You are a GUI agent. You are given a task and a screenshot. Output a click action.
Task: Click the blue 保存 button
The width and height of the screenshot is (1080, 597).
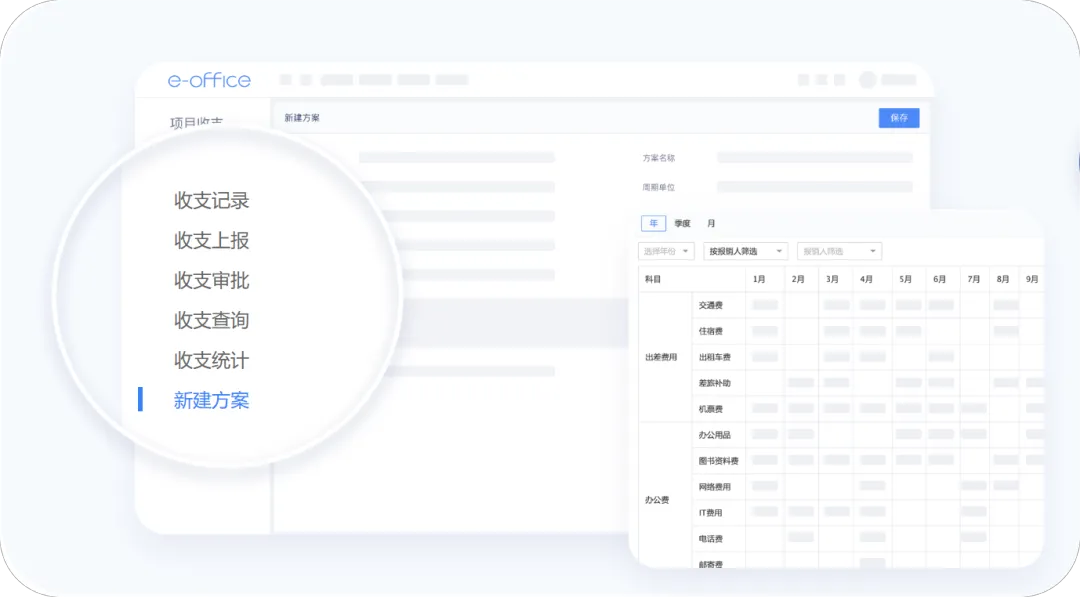pos(898,118)
